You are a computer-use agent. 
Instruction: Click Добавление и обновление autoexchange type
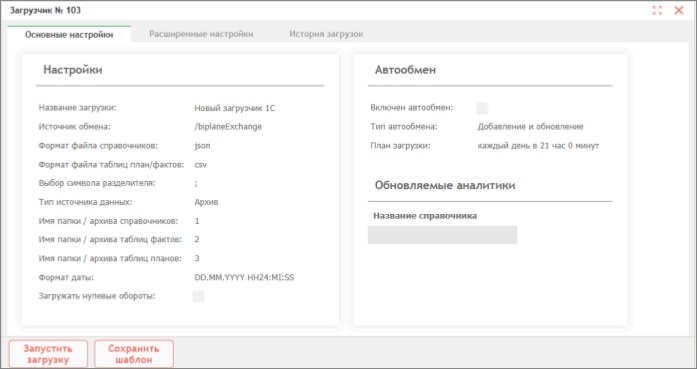pos(530,127)
